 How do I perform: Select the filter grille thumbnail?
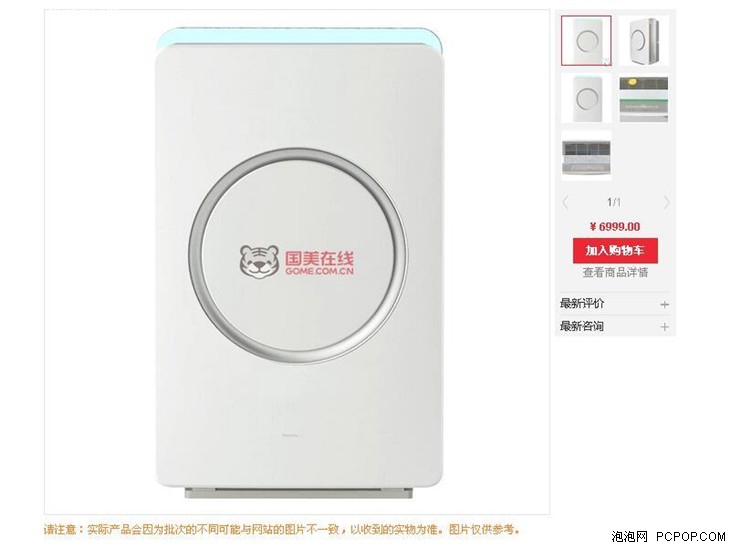click(x=586, y=156)
